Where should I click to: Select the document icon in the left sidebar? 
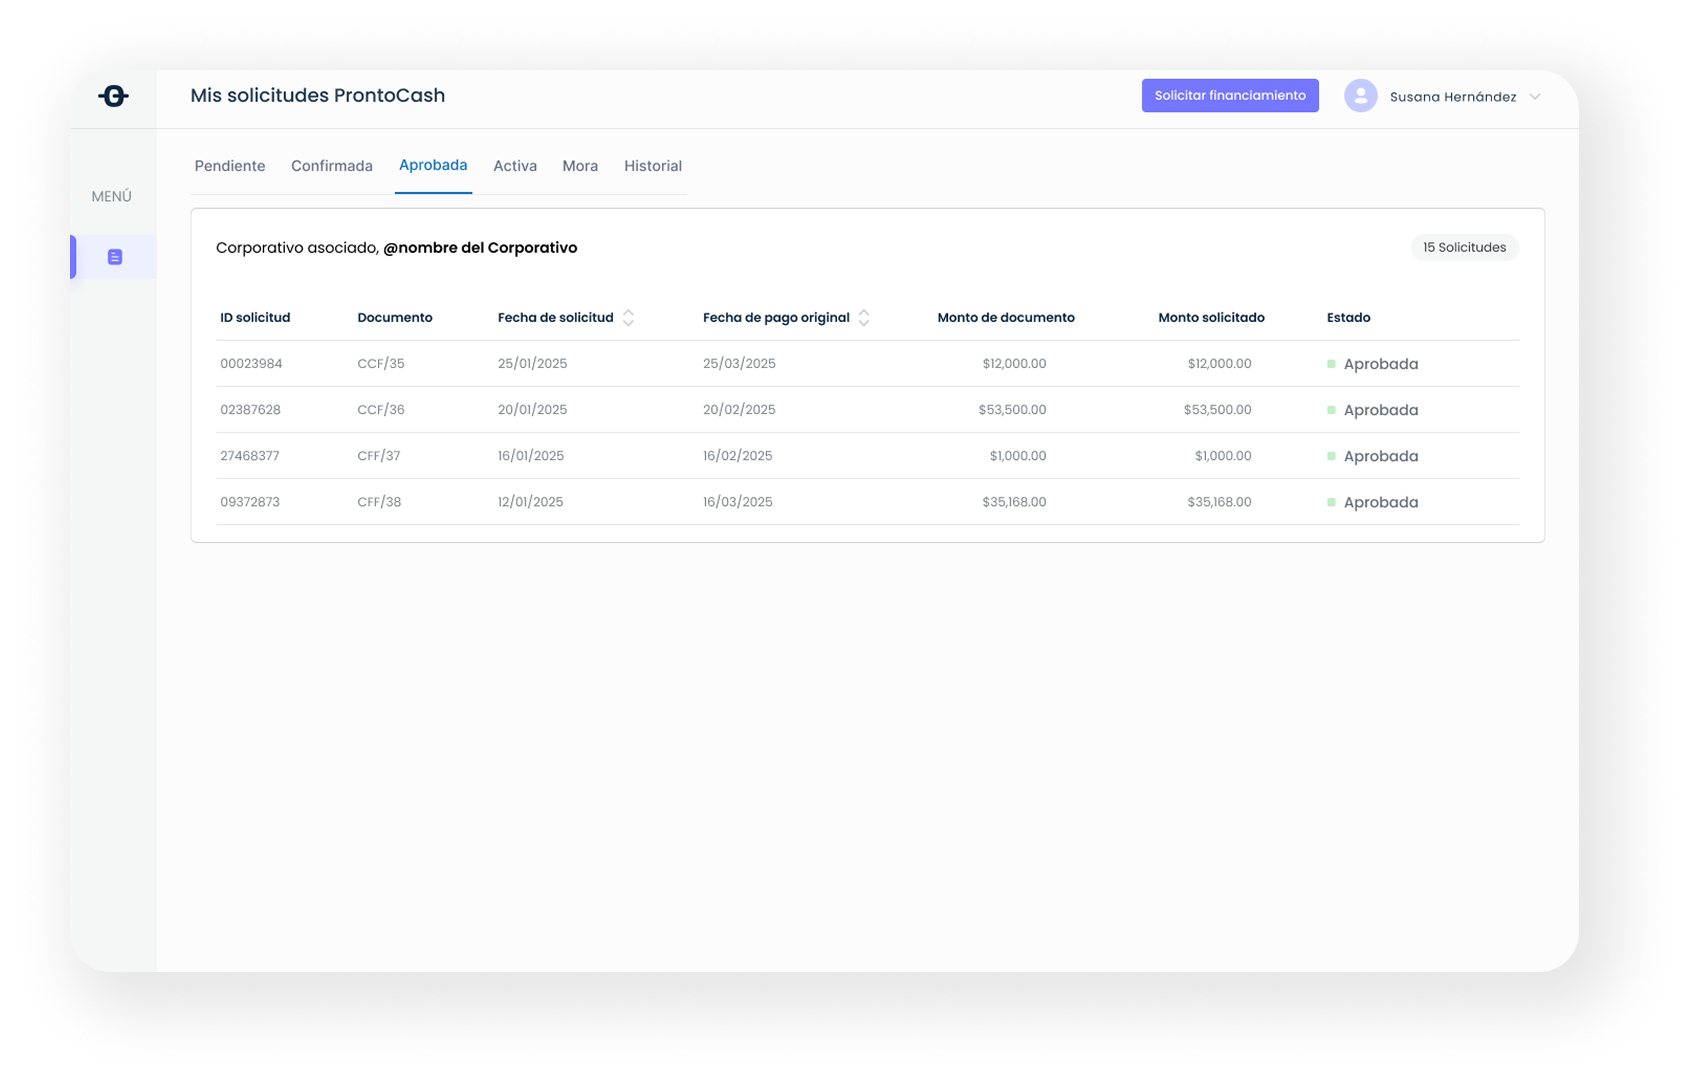tap(113, 256)
